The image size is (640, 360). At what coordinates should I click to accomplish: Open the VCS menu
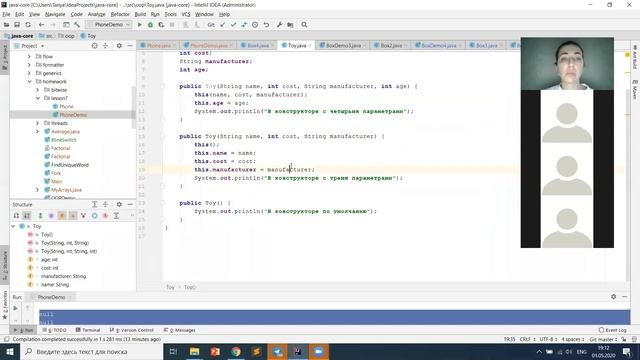click(186, 14)
